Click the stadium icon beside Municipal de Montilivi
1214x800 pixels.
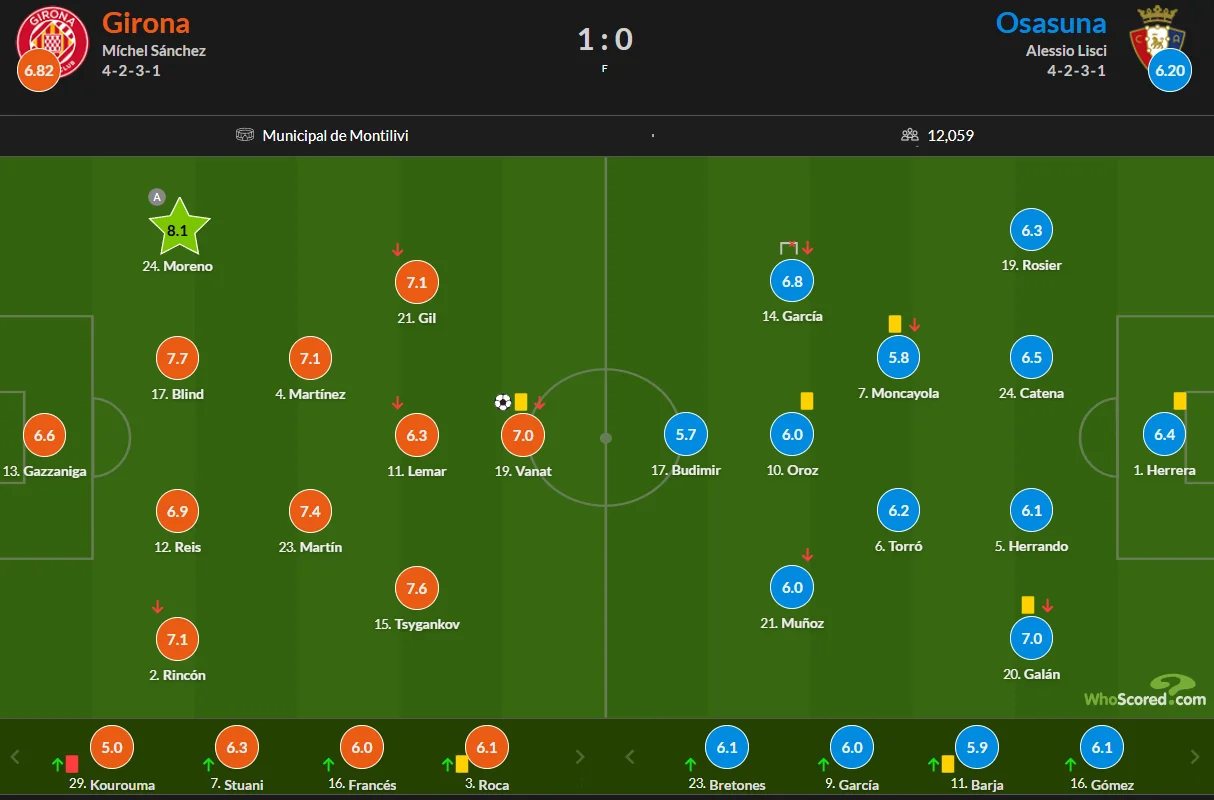245,135
